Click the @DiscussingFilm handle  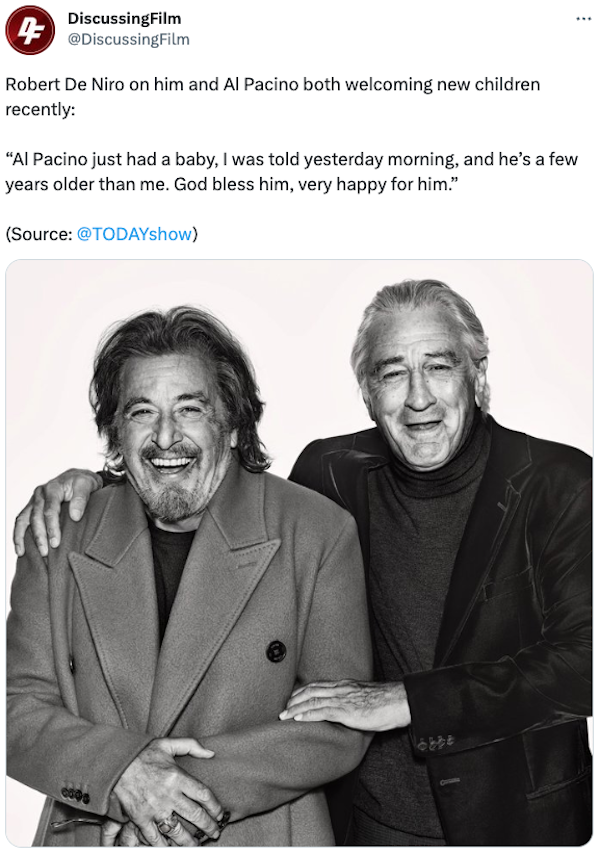click(x=128, y=39)
